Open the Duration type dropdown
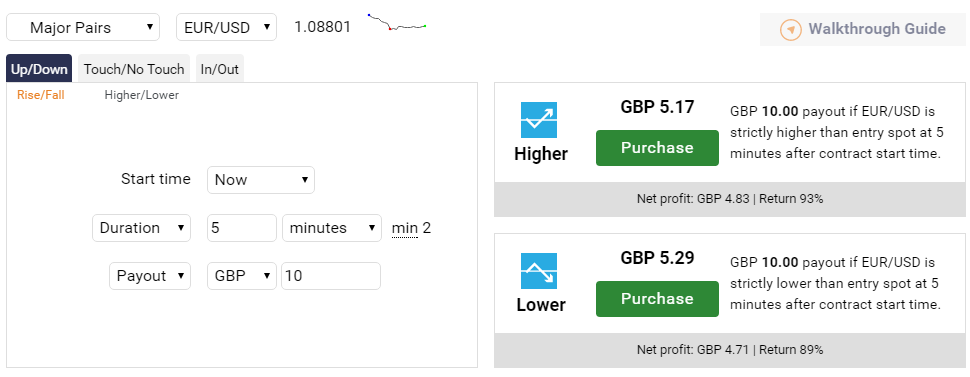The image size is (970, 377). pos(142,228)
